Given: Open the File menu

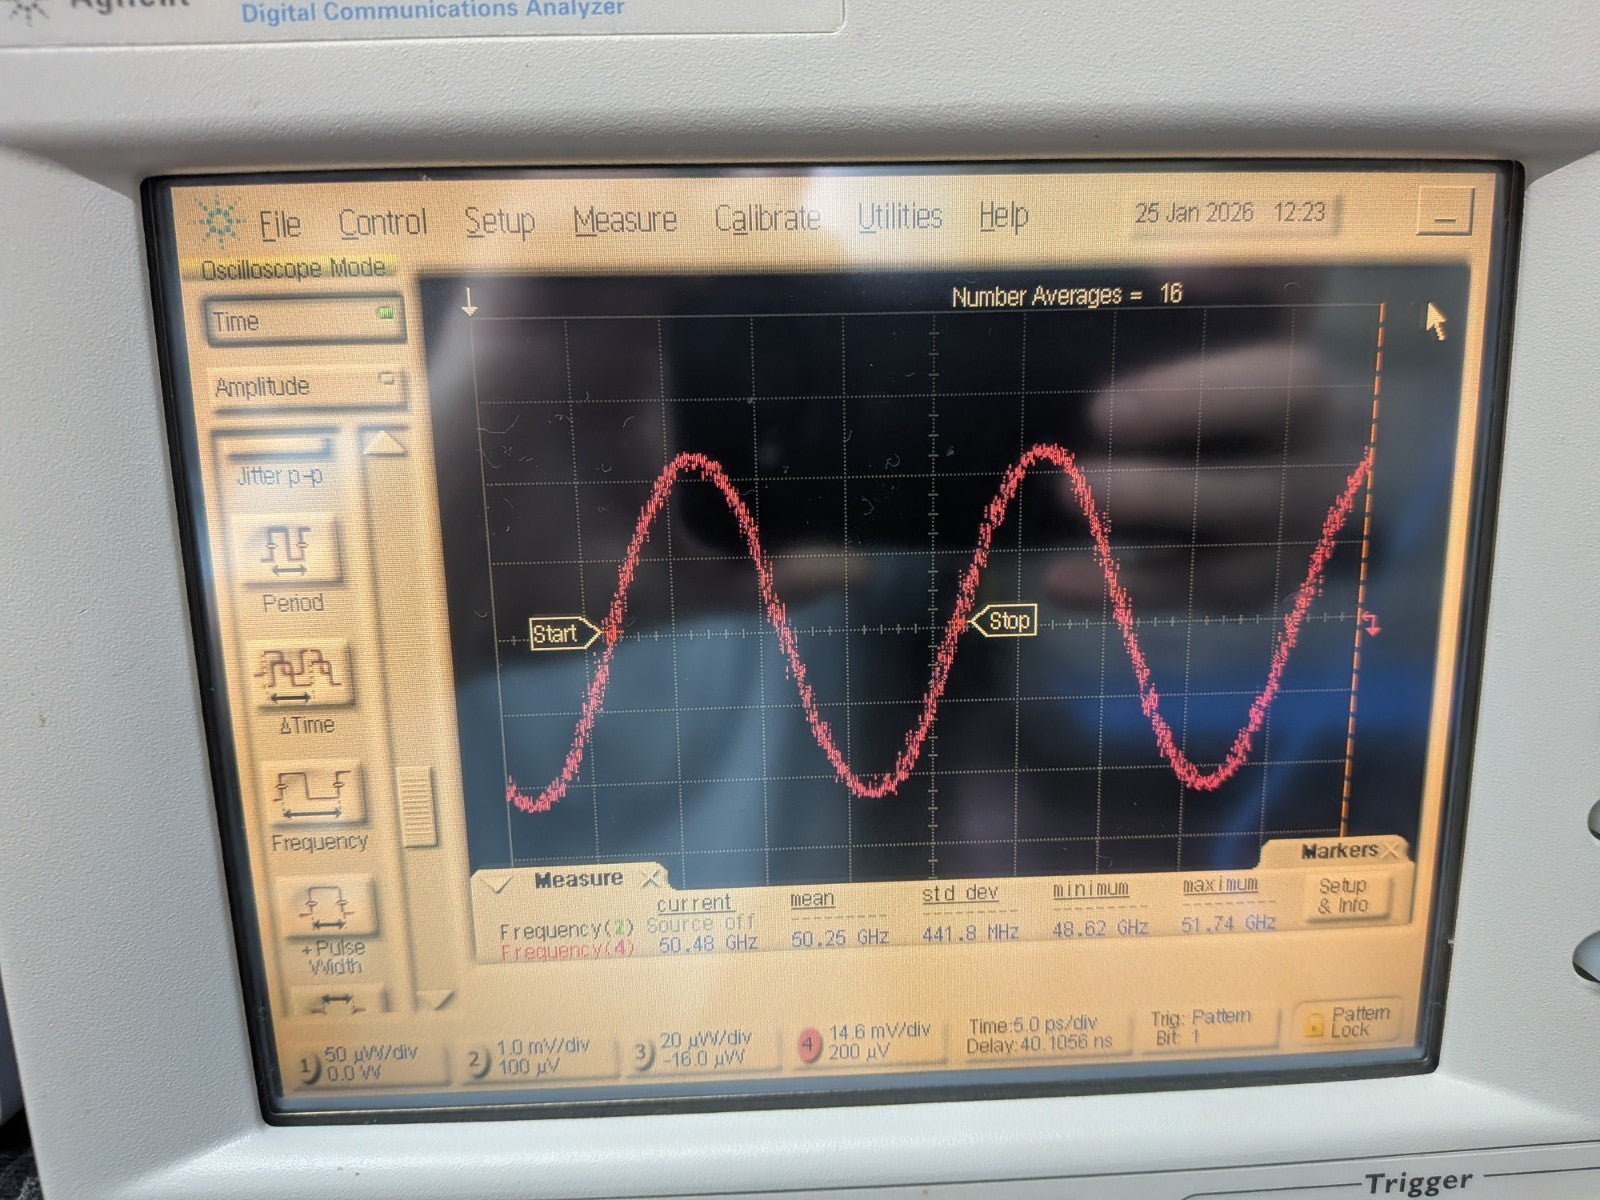Looking at the screenshot, I should click(x=279, y=225).
